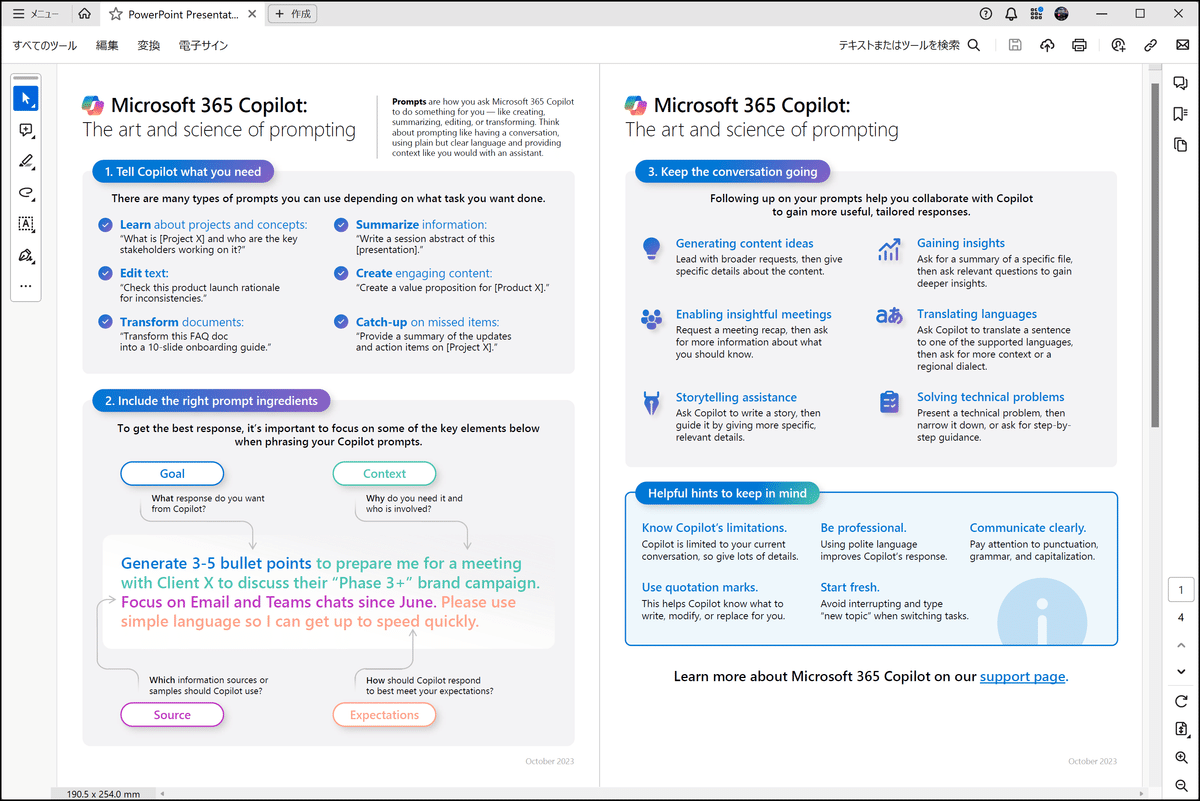Rotate the page view clockwise
Viewport: 1200px width, 801px height.
coord(1181,701)
